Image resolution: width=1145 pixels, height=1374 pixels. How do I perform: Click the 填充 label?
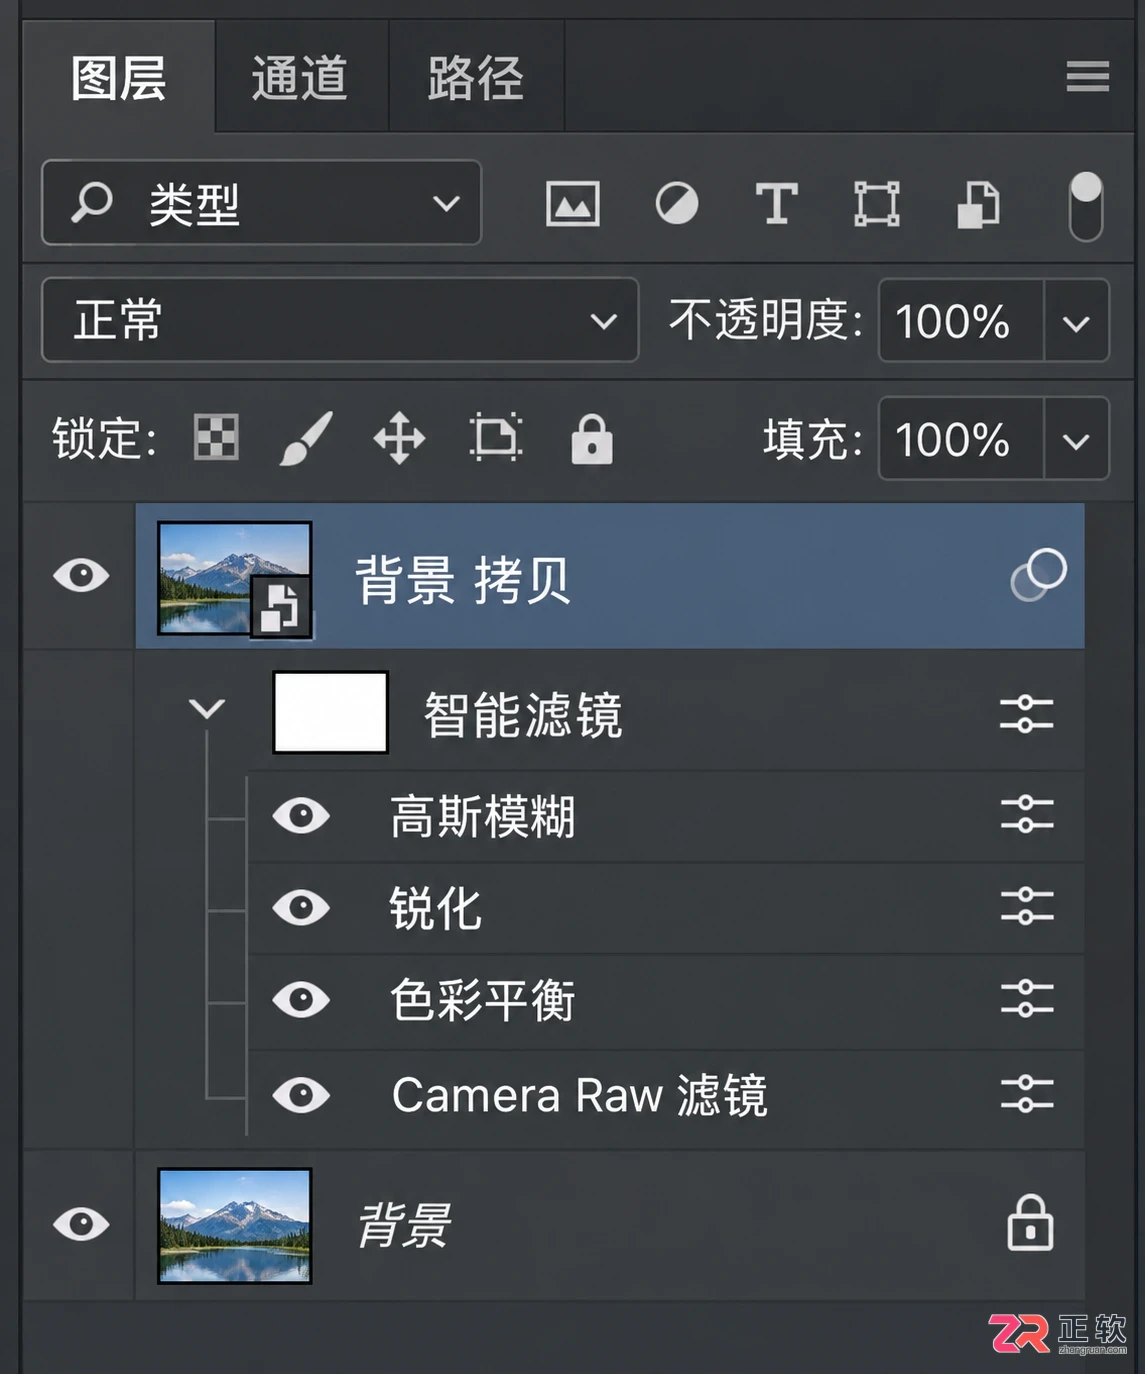click(813, 439)
